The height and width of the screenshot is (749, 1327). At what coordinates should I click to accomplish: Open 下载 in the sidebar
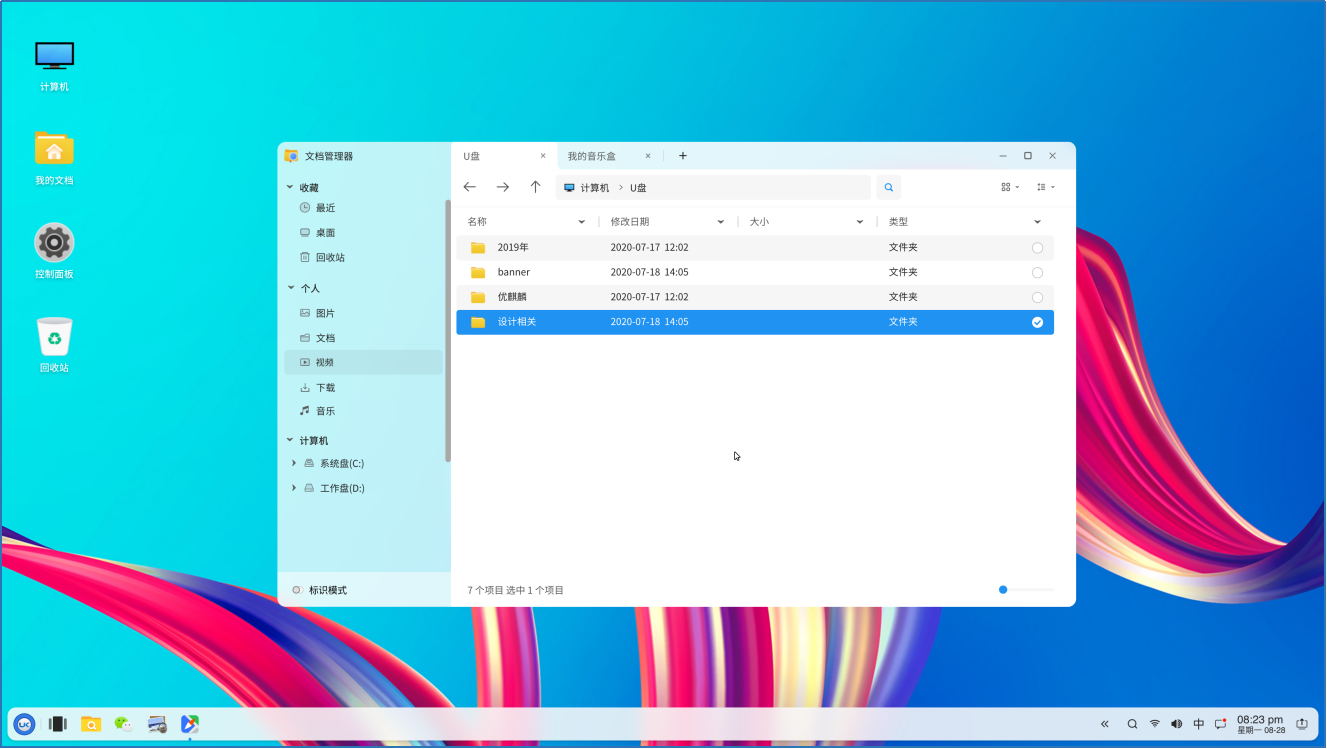(325, 387)
